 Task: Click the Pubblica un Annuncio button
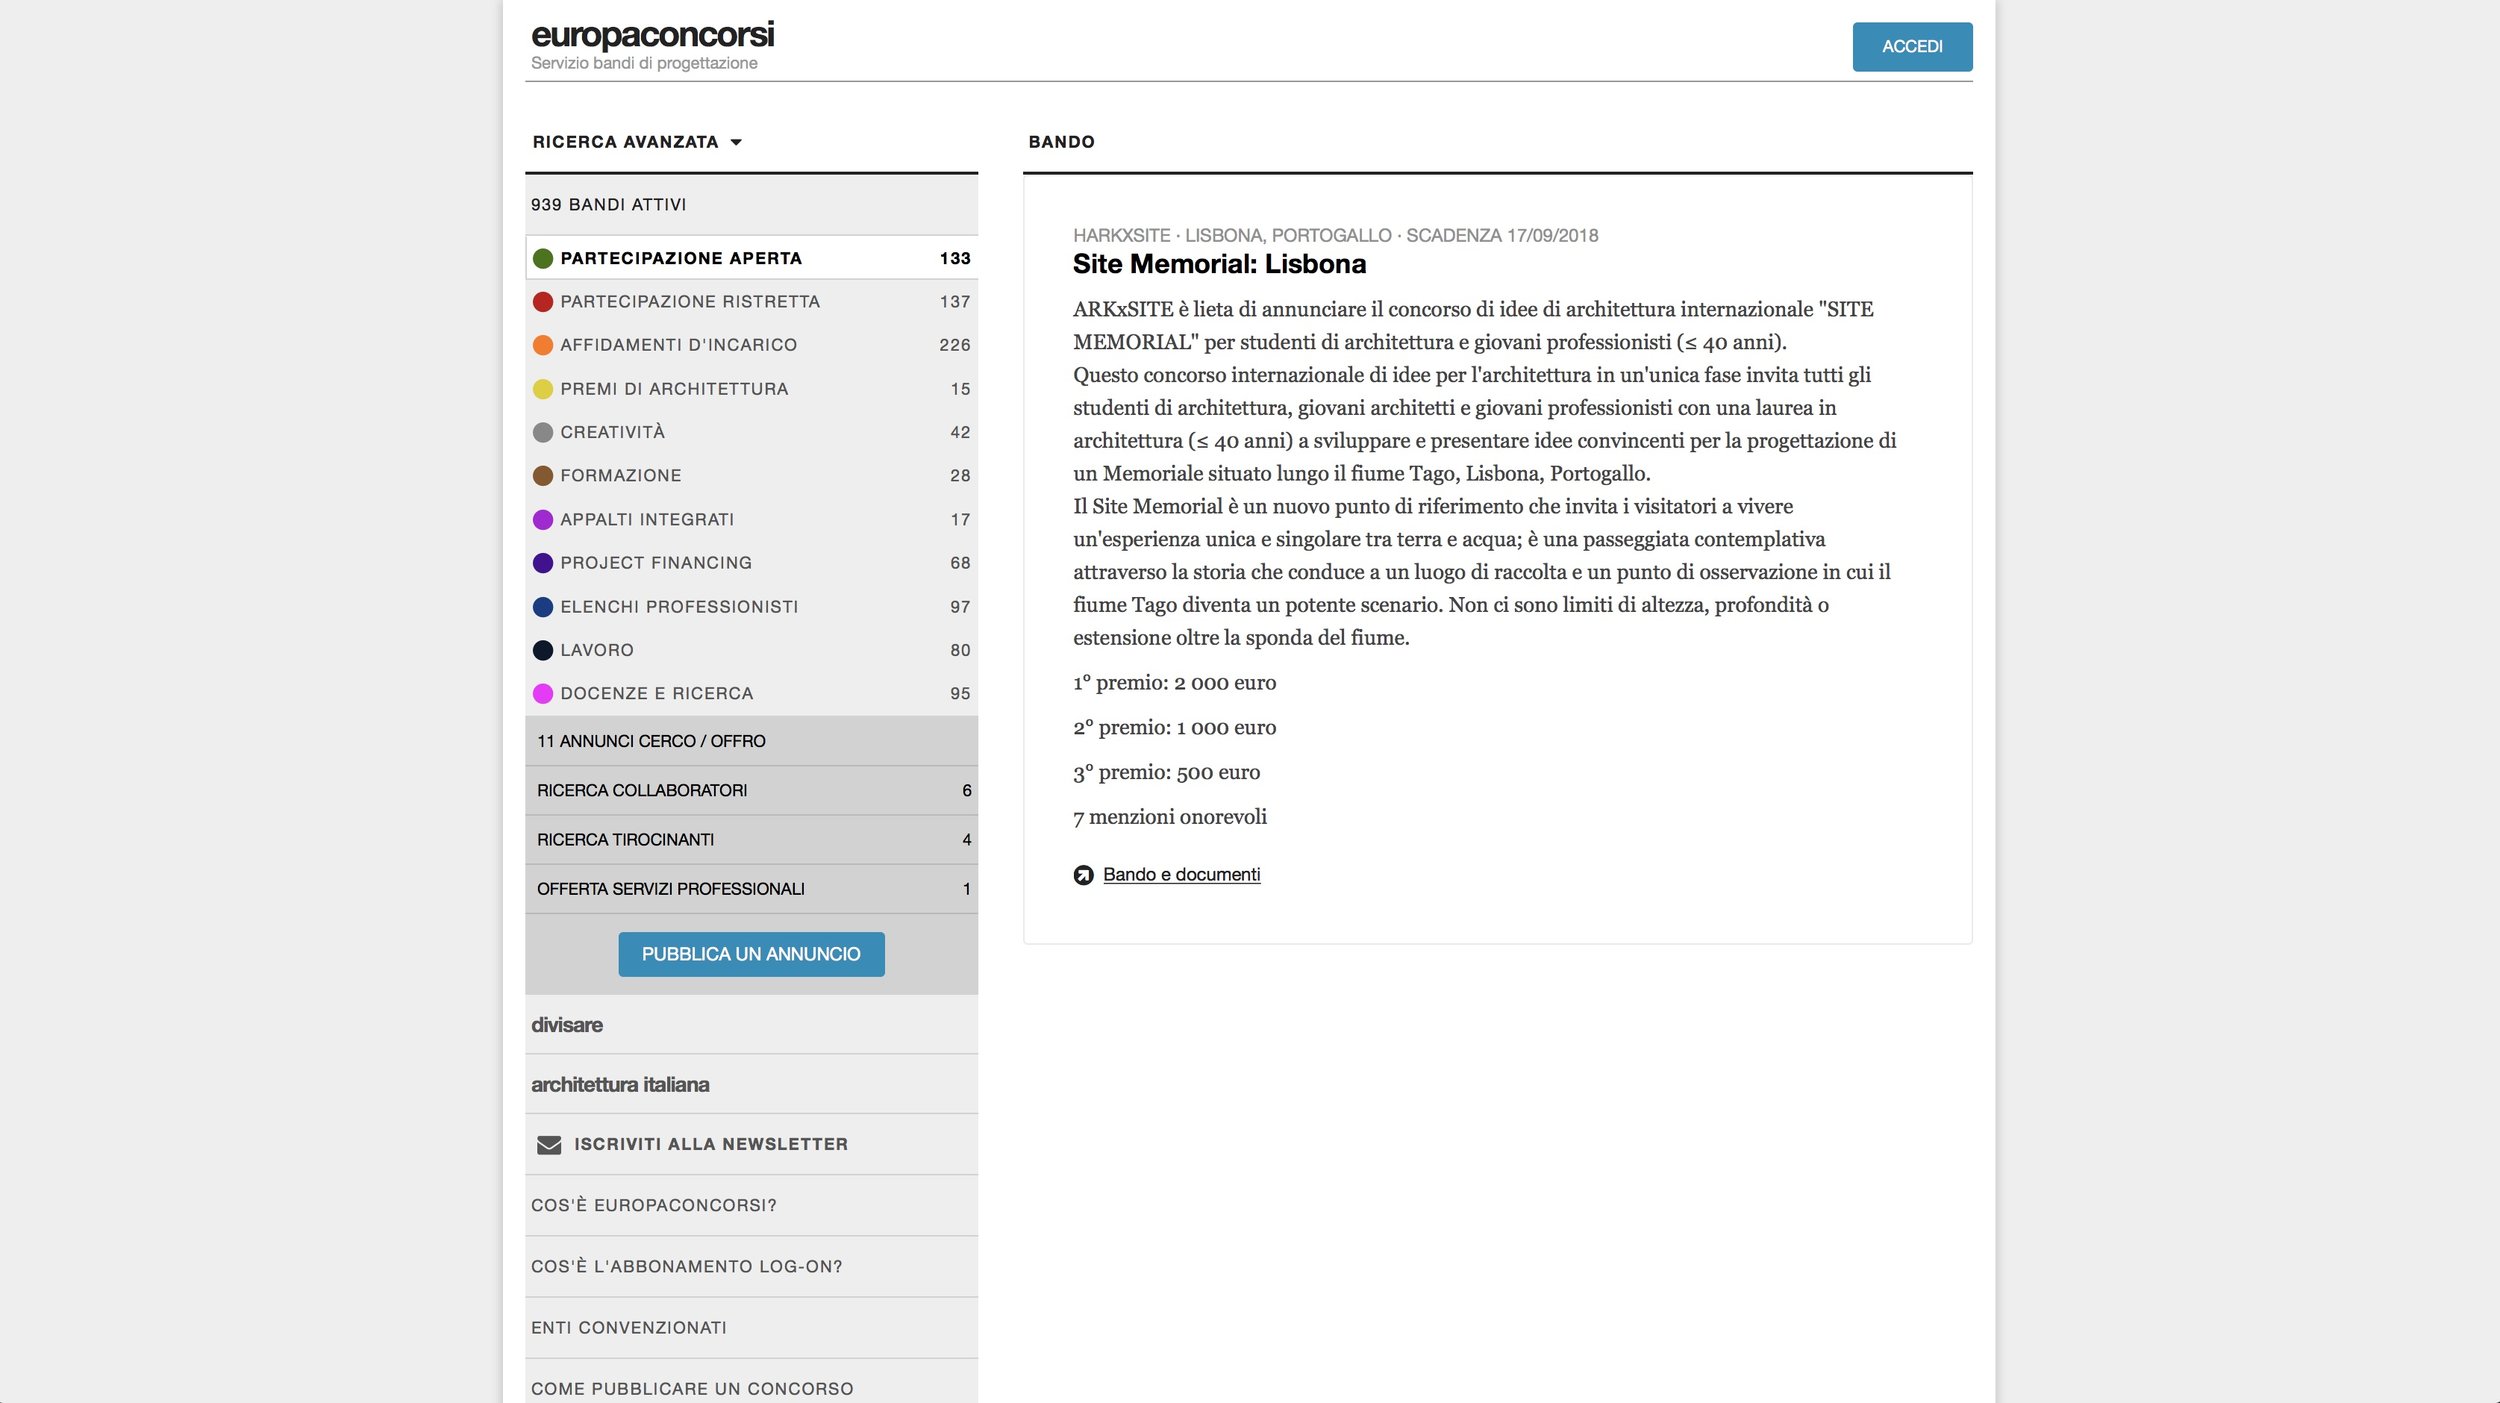coord(751,955)
